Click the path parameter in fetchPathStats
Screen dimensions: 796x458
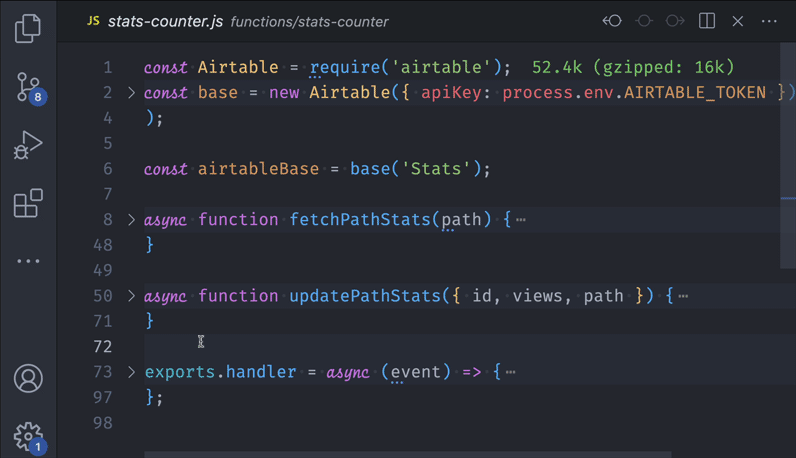pyautogui.click(x=461, y=219)
